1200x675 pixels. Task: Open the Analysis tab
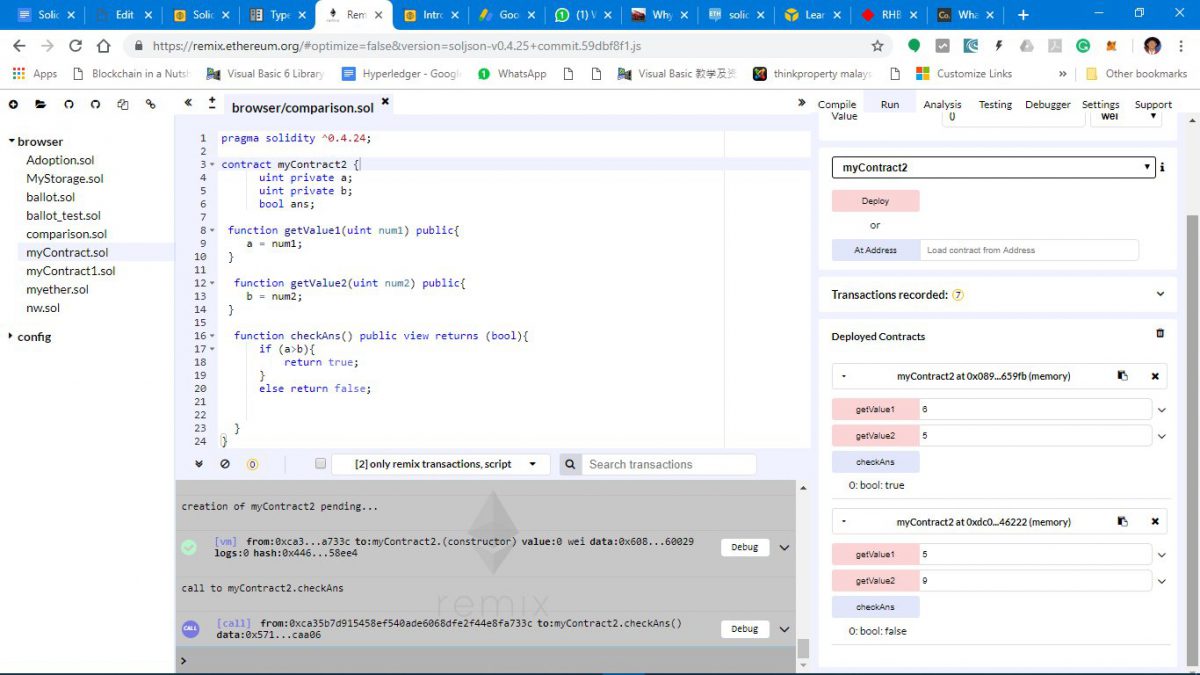942,104
